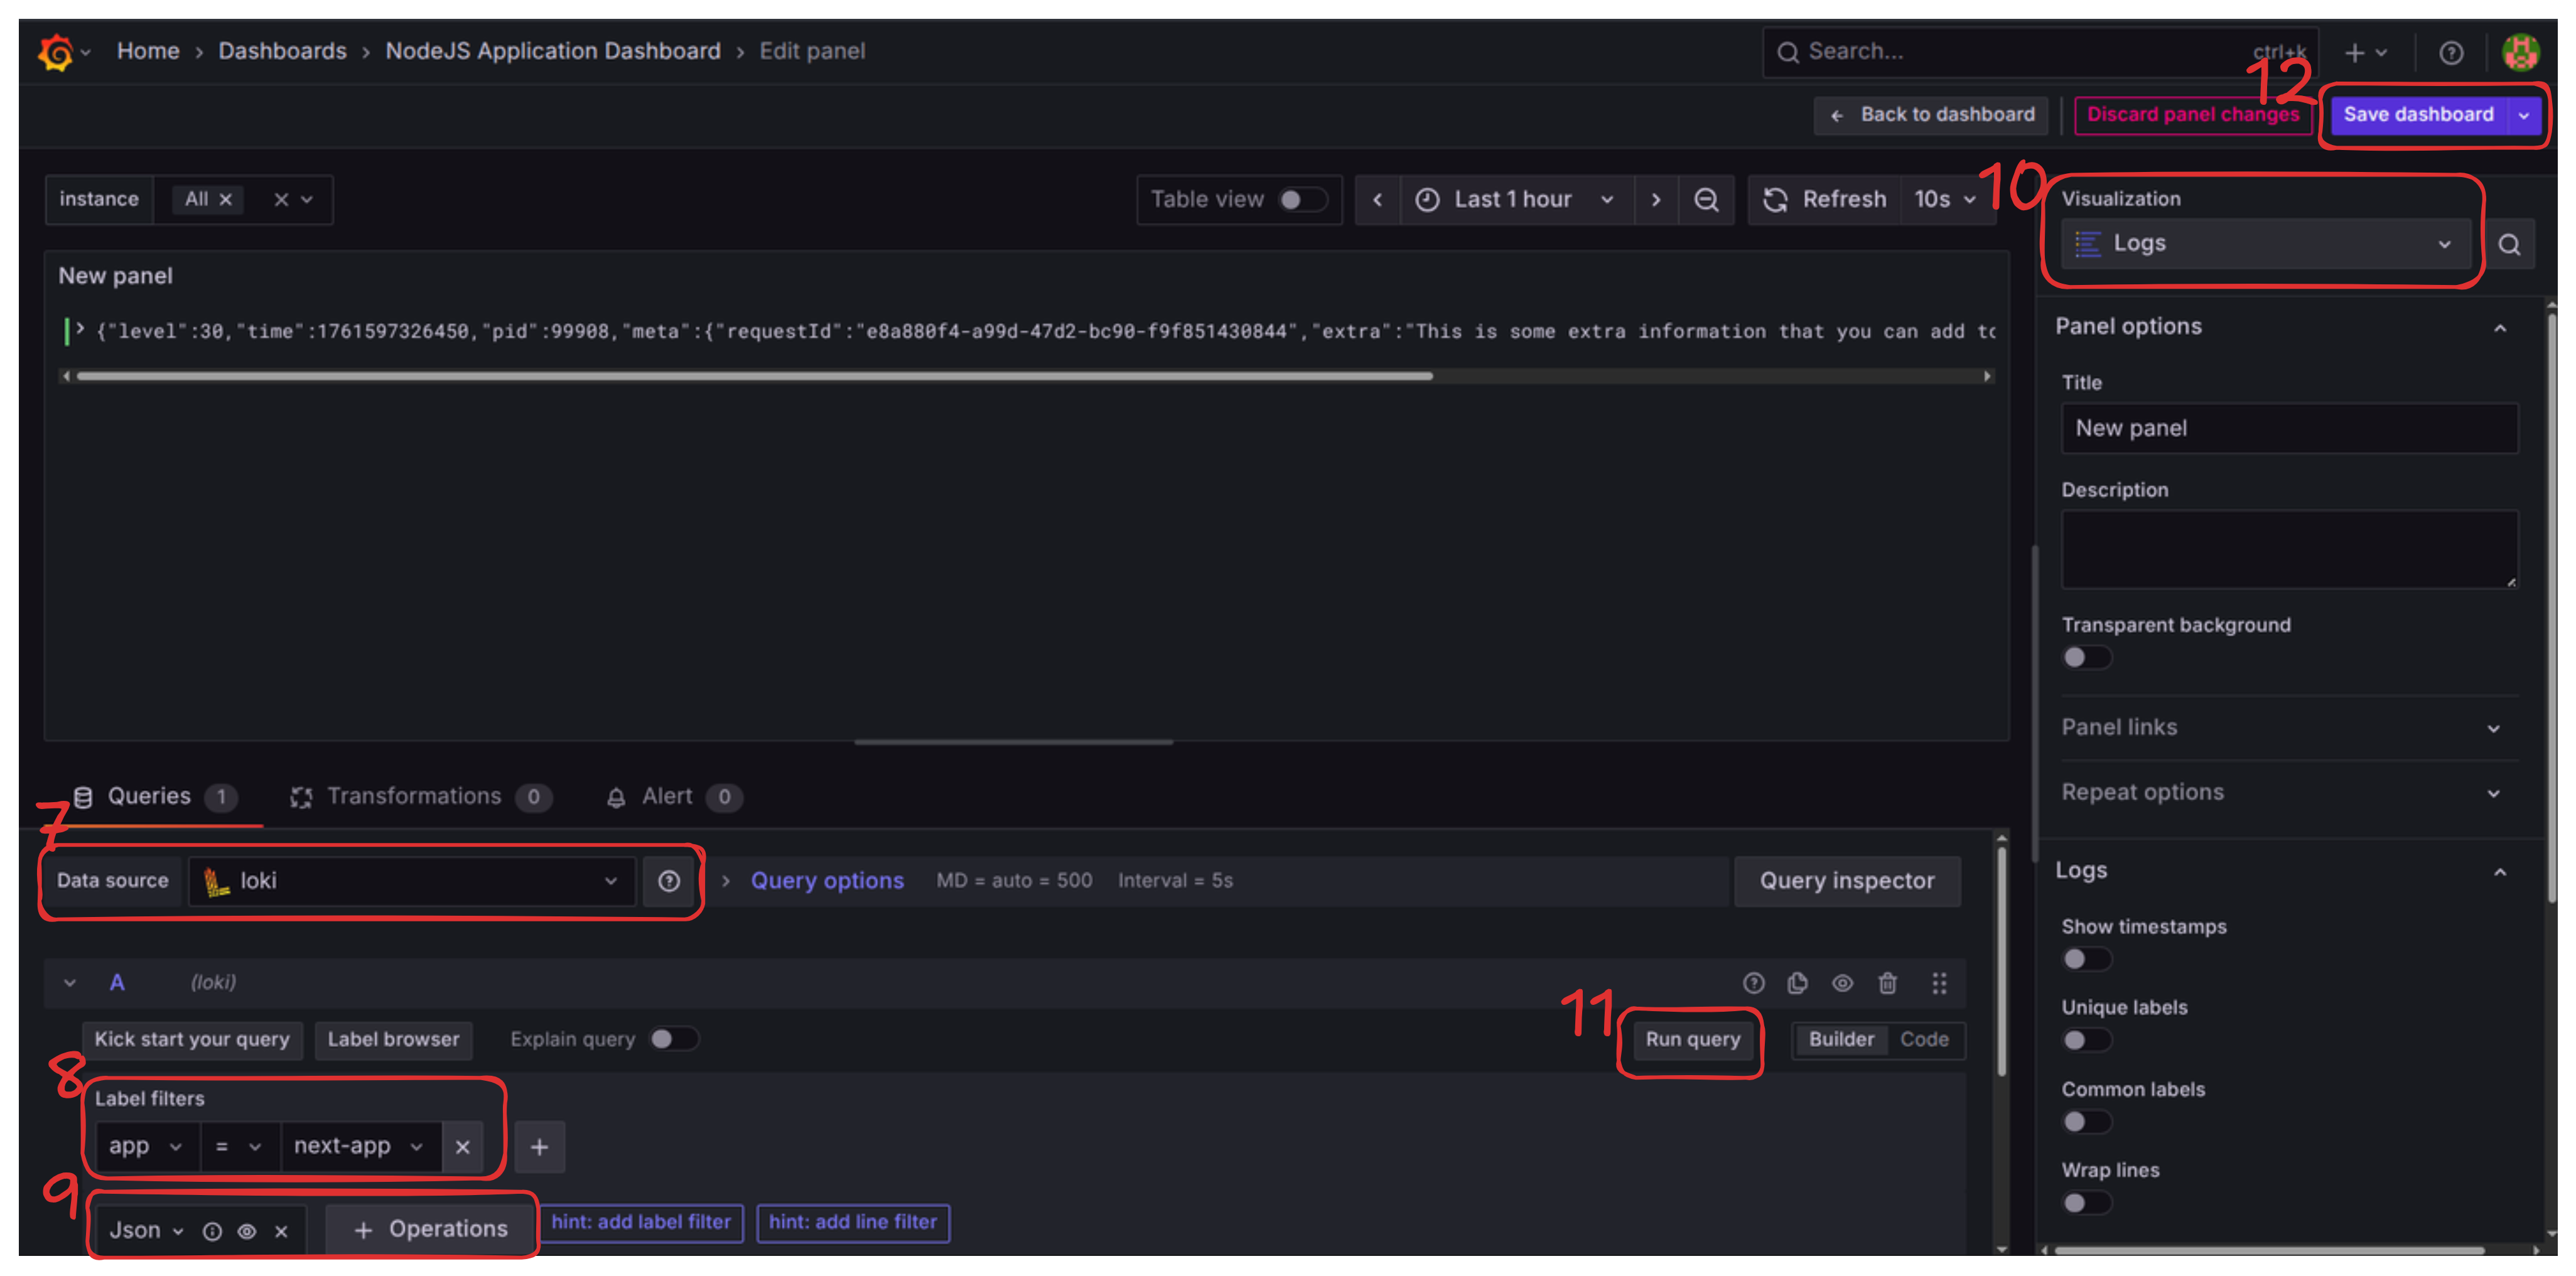Open the 10s auto-refresh interval dropdown
The width and height of the screenshot is (2576, 1276).
1944,199
